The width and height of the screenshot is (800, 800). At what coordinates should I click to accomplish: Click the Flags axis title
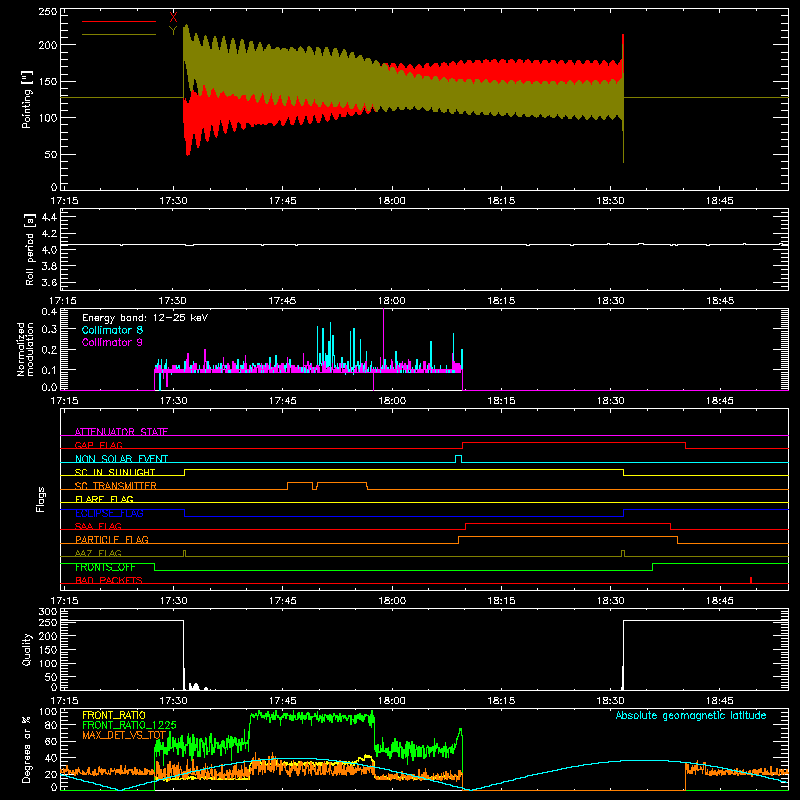click(40, 499)
